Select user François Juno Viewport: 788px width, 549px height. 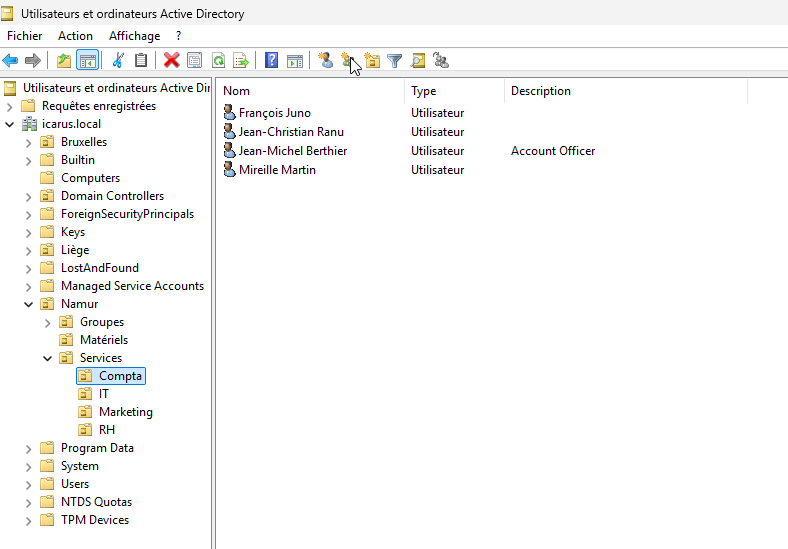tap(274, 113)
